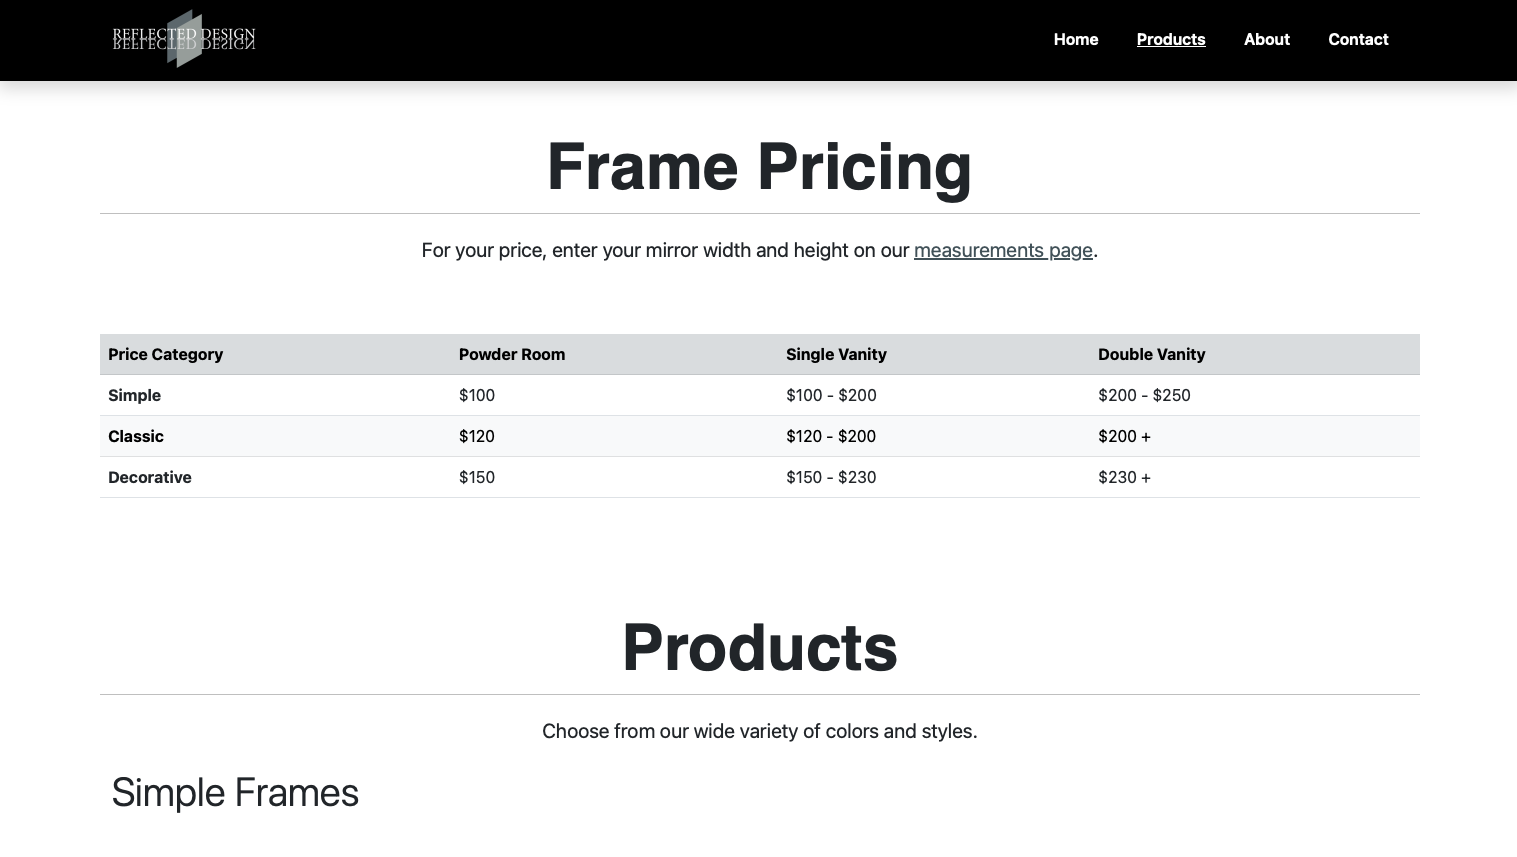1517x857 pixels.
Task: Click the Price Category column header
Action: click(165, 354)
